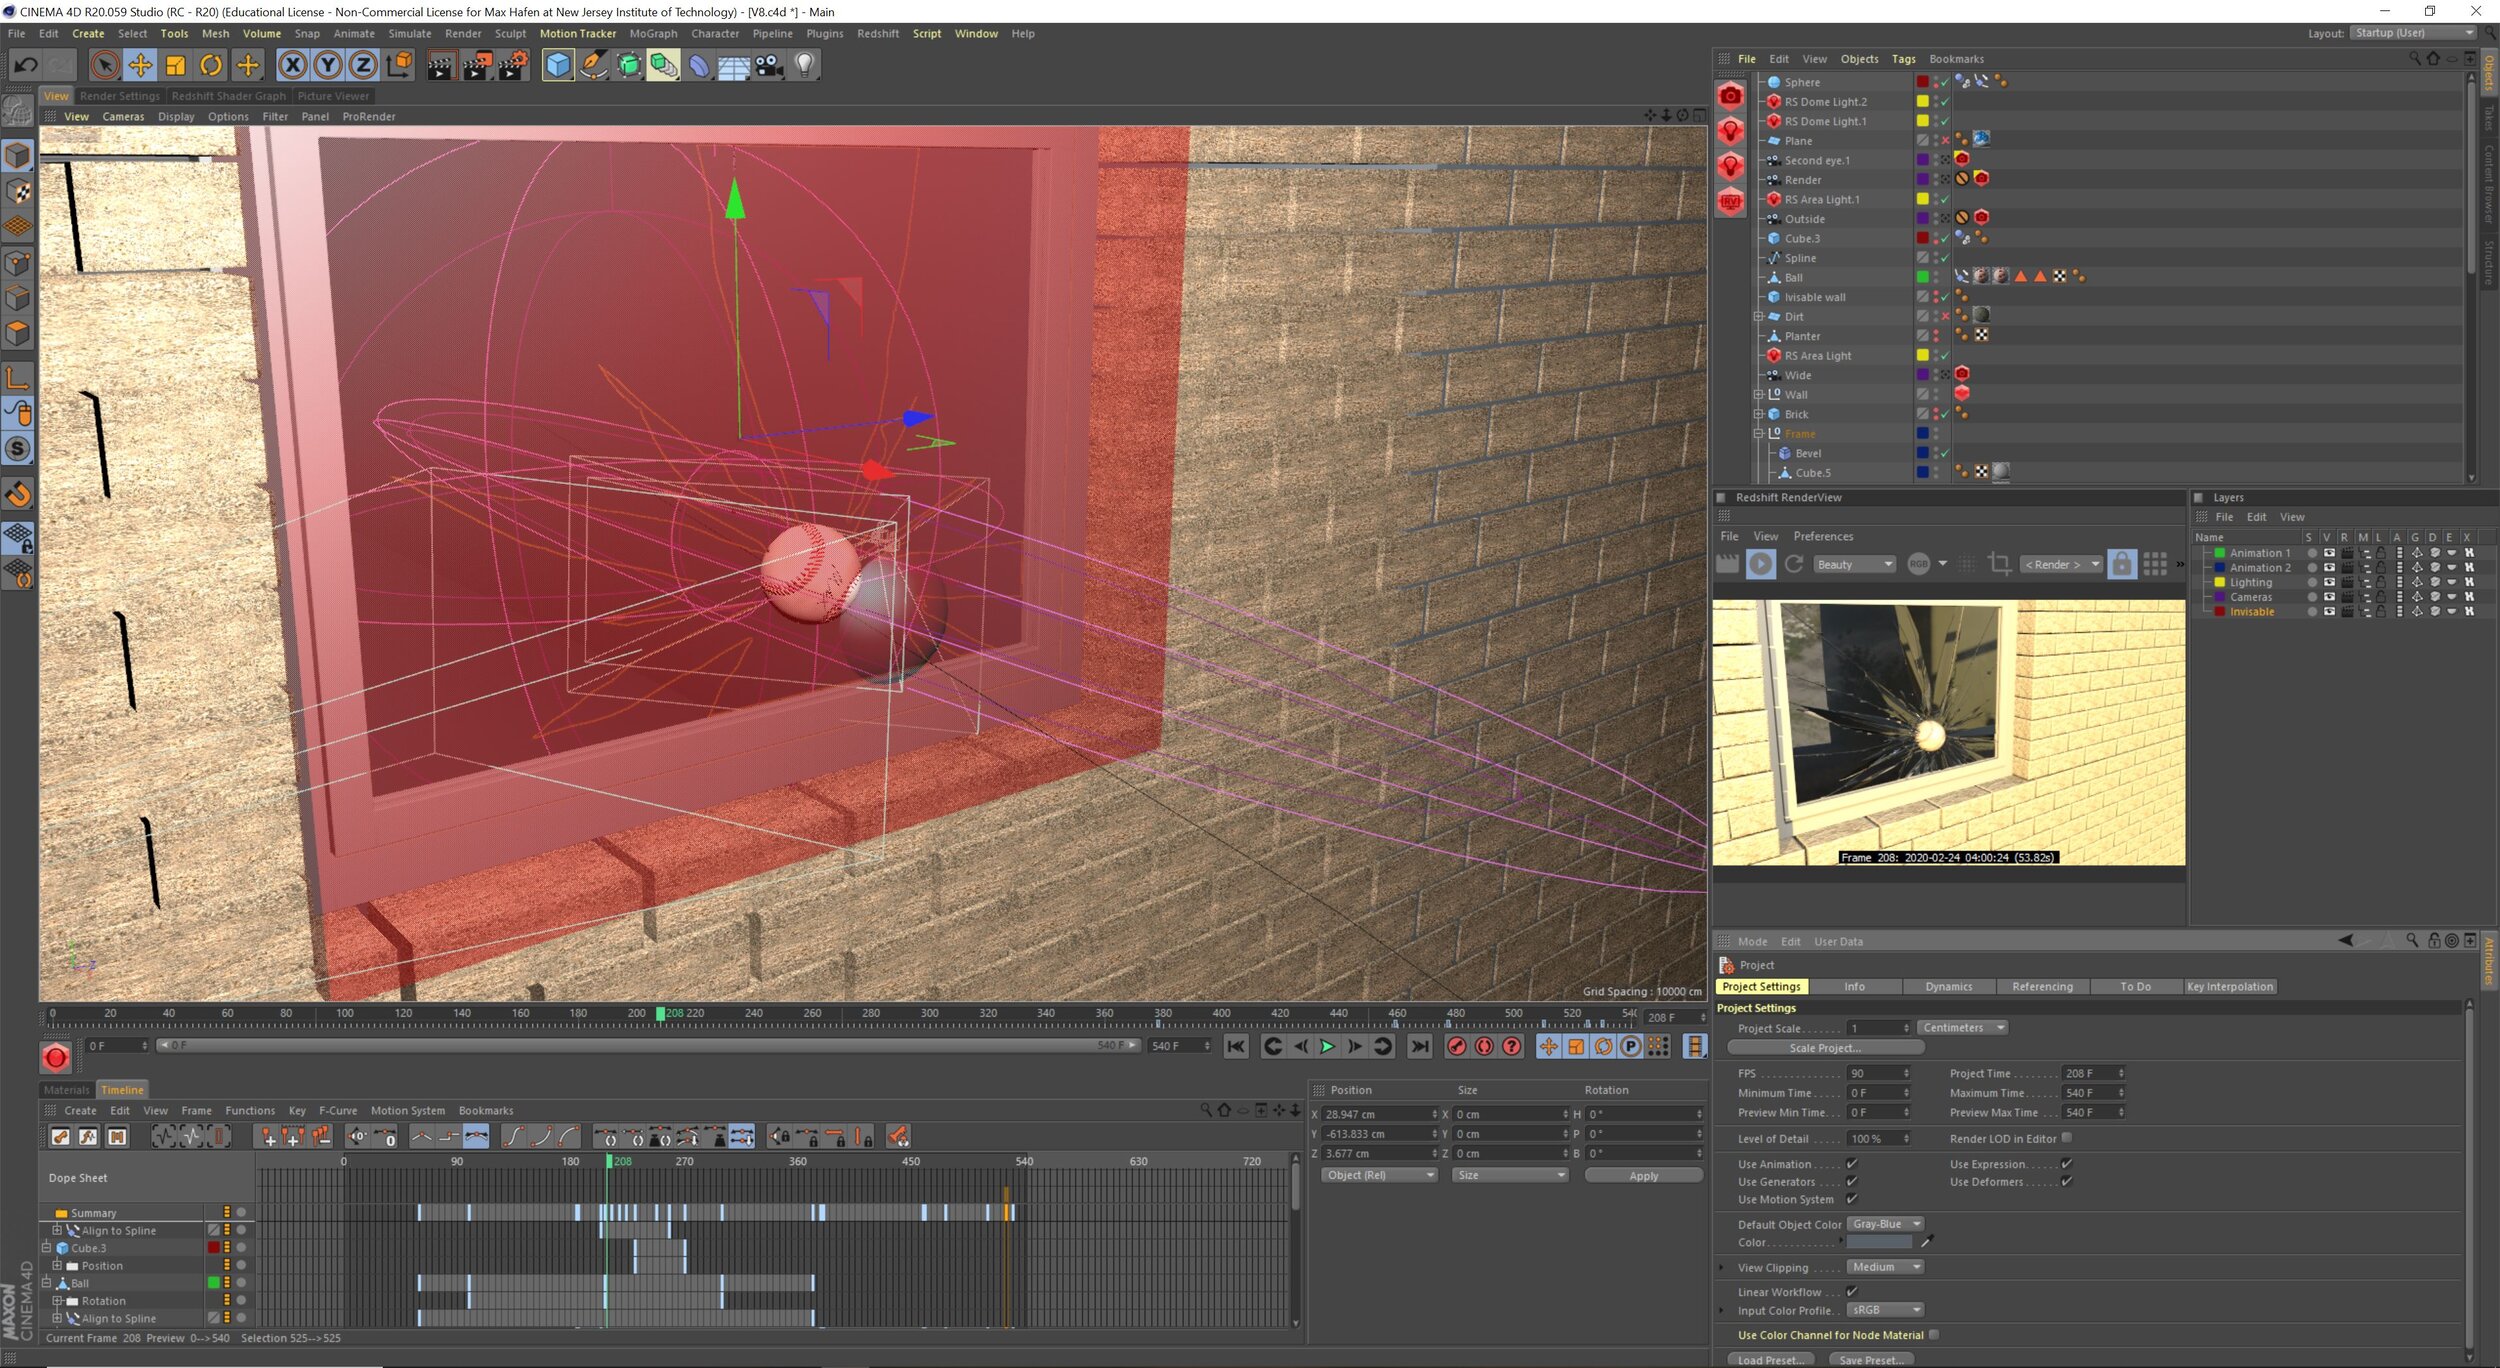Open the Default Object Color dropdown
Image resolution: width=2500 pixels, height=1368 pixels.
tap(1884, 1224)
